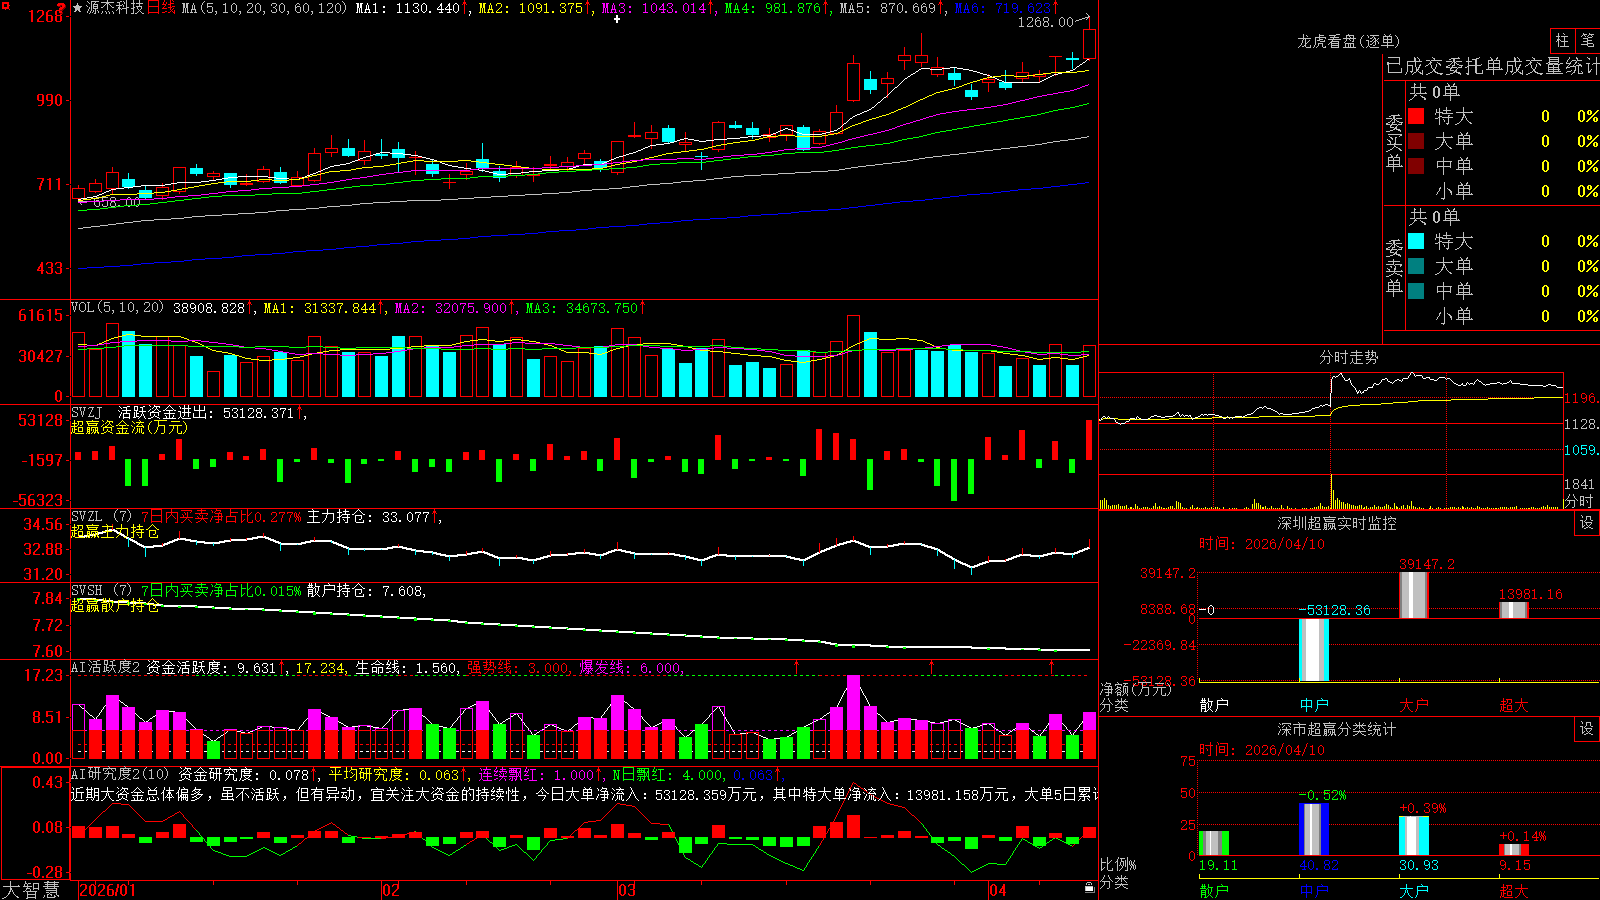Click the 共0单 count in the 委卖单 section
This screenshot has height=900, width=1600.
tap(1434, 217)
